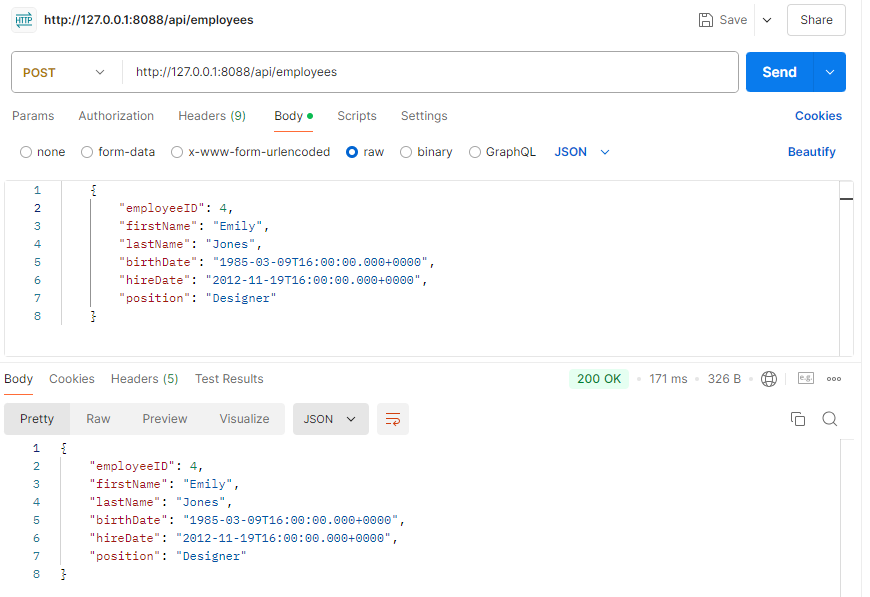Click inside the request URL field

tap(400, 72)
